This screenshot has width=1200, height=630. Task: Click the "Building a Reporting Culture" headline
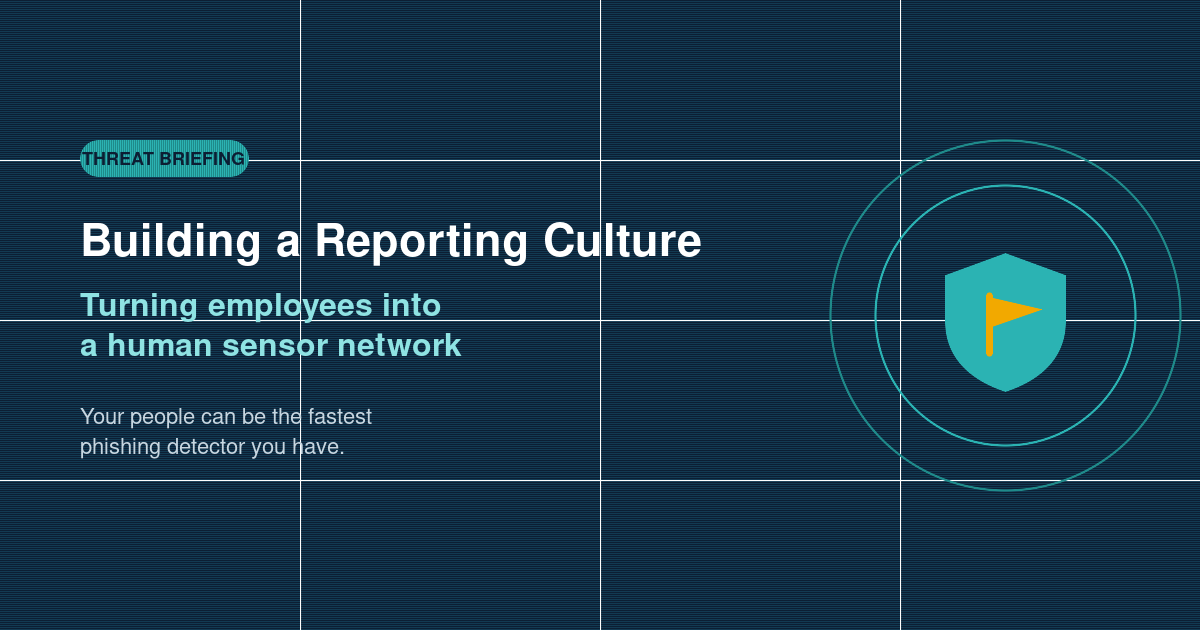391,241
